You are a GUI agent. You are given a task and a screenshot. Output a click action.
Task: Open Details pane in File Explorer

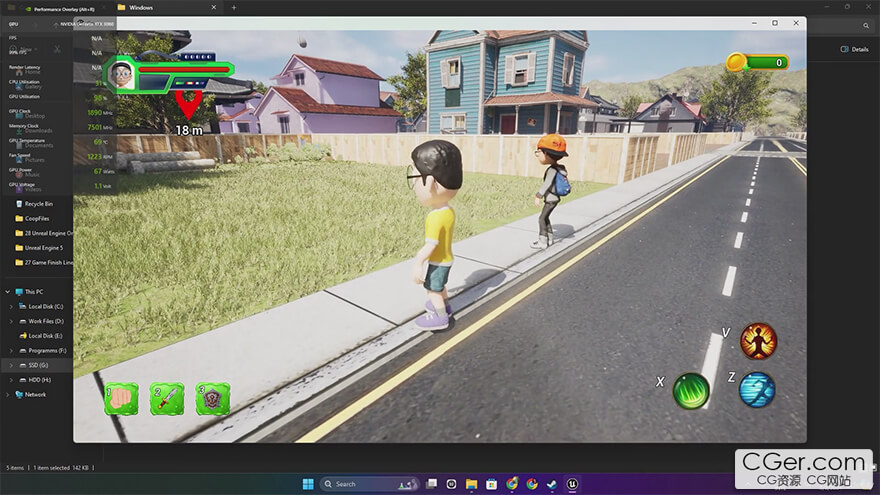[854, 49]
